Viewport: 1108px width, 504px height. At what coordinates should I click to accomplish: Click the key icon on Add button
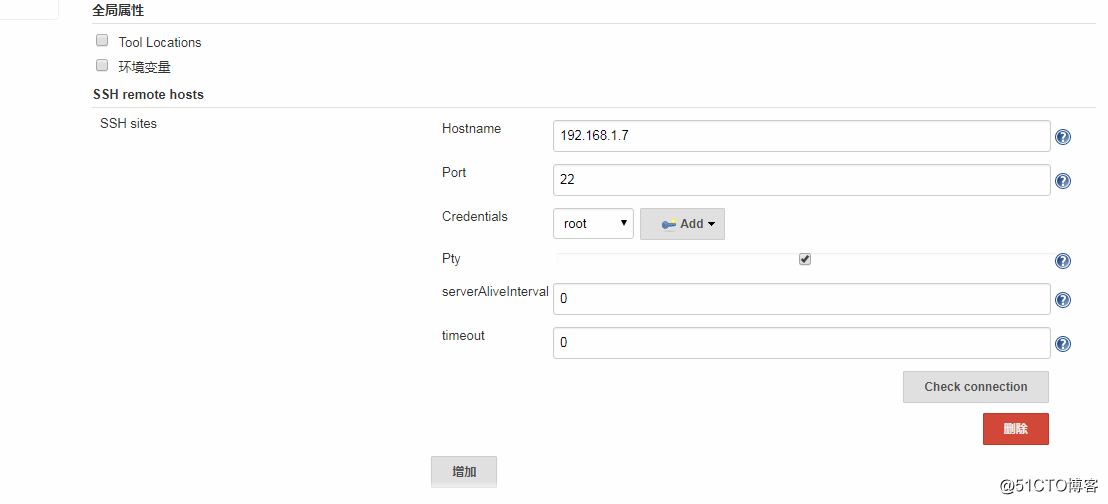click(x=668, y=224)
